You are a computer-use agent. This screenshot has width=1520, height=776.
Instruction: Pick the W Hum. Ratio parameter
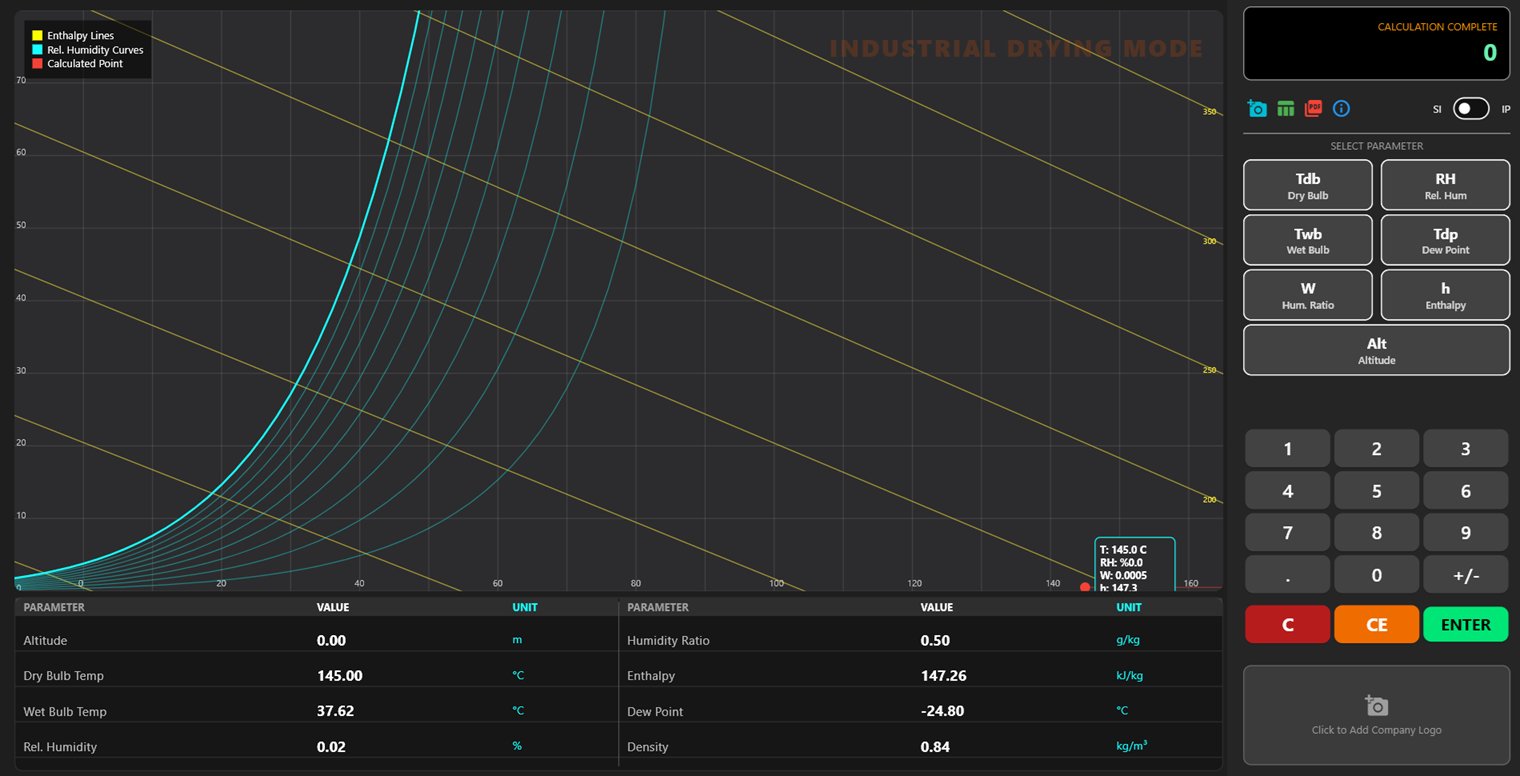click(x=1307, y=295)
